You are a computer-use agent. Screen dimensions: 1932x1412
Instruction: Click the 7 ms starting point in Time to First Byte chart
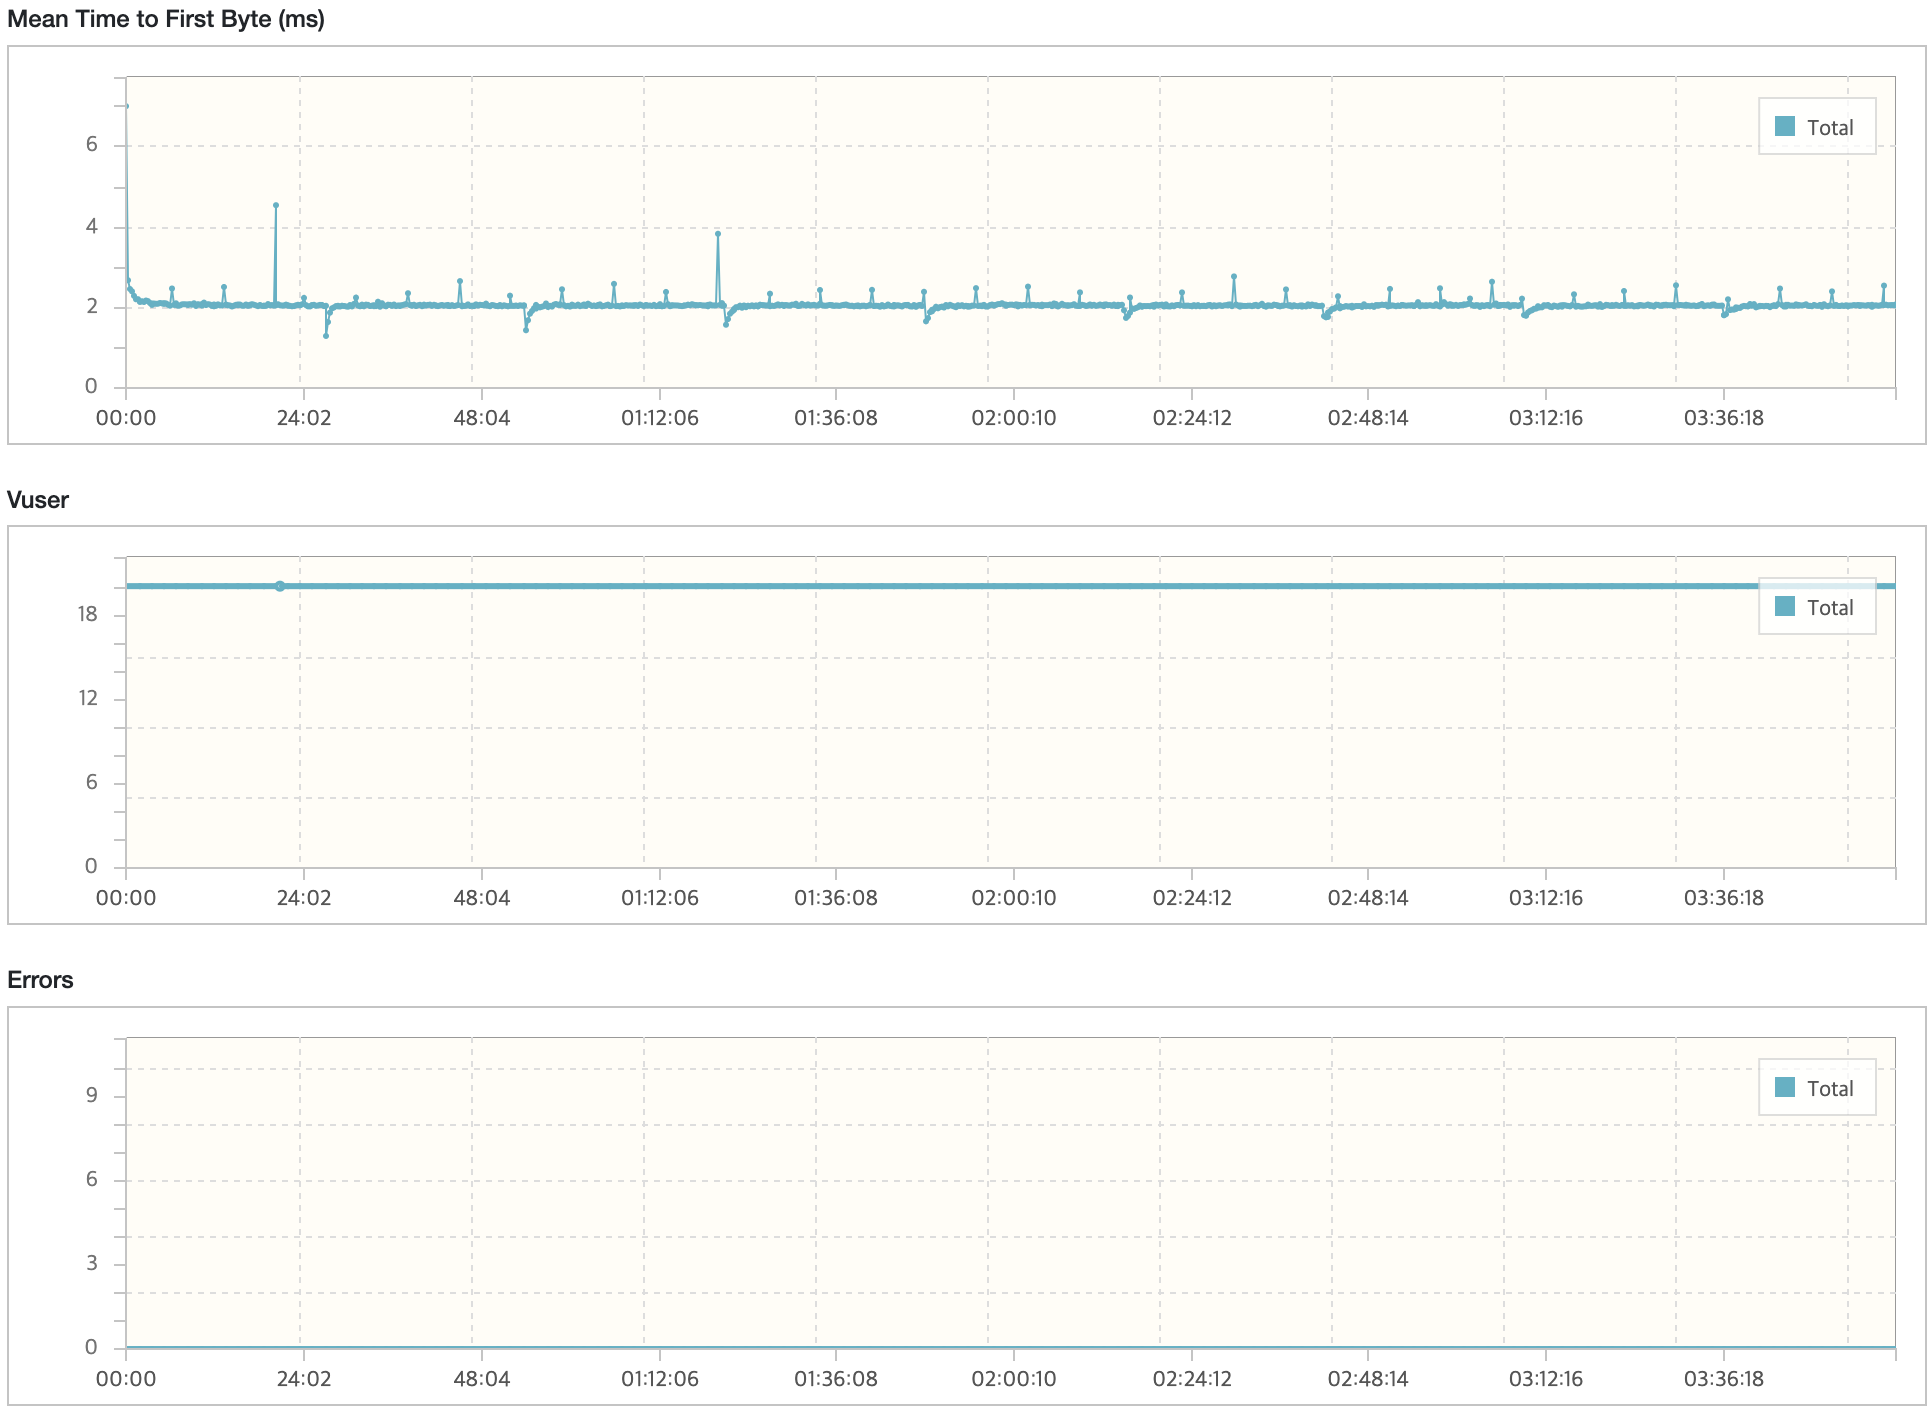point(127,106)
